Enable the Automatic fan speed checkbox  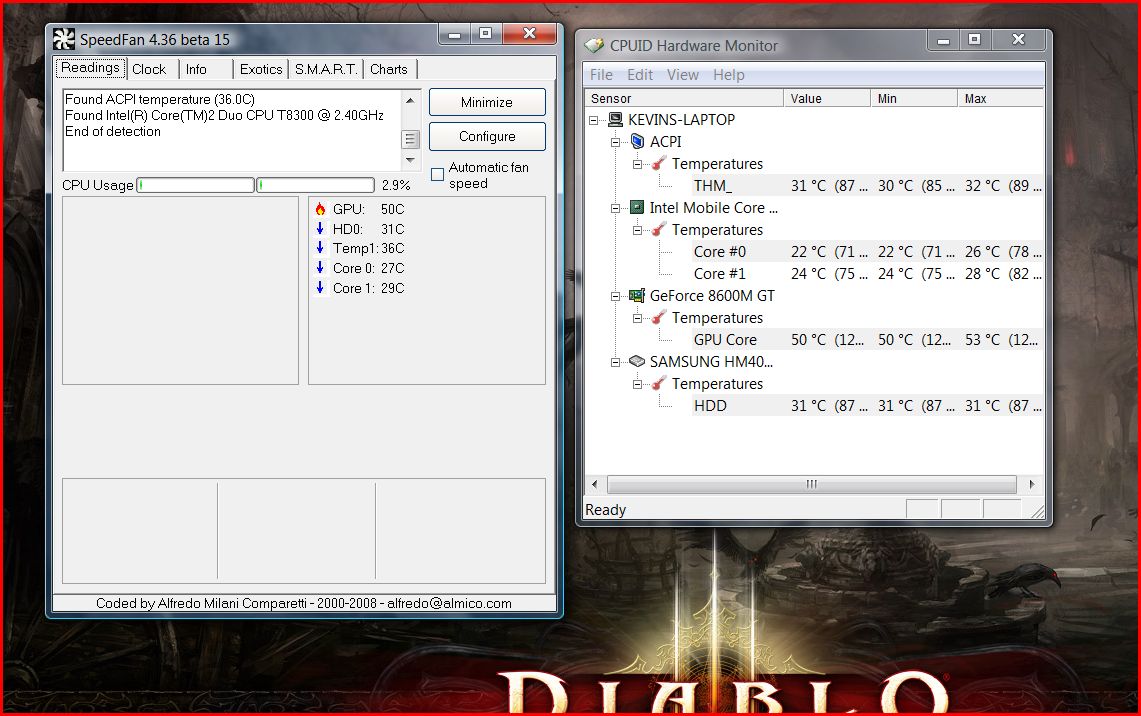(437, 175)
